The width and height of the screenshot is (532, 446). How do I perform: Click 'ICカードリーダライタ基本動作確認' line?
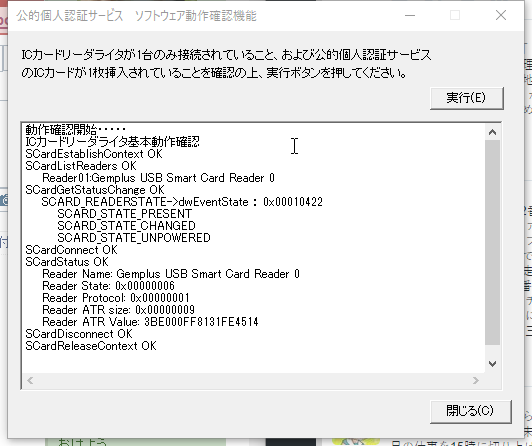coord(113,142)
